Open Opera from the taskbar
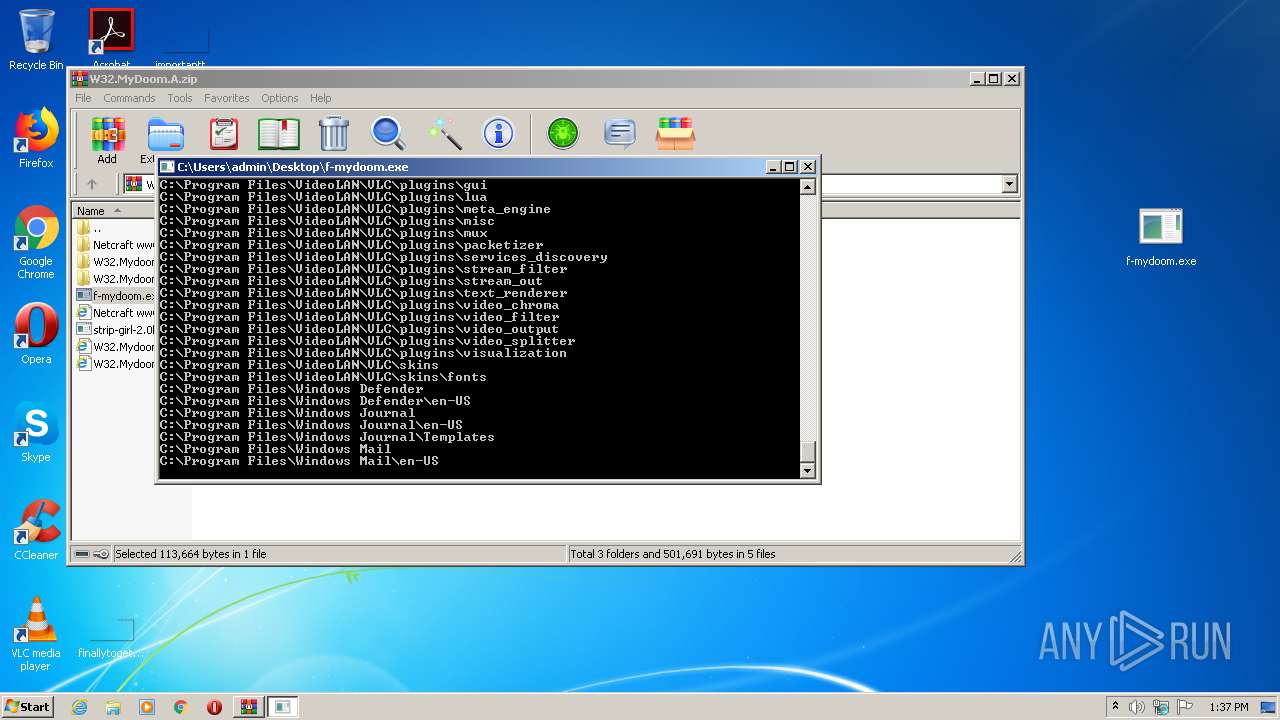 pyautogui.click(x=214, y=707)
